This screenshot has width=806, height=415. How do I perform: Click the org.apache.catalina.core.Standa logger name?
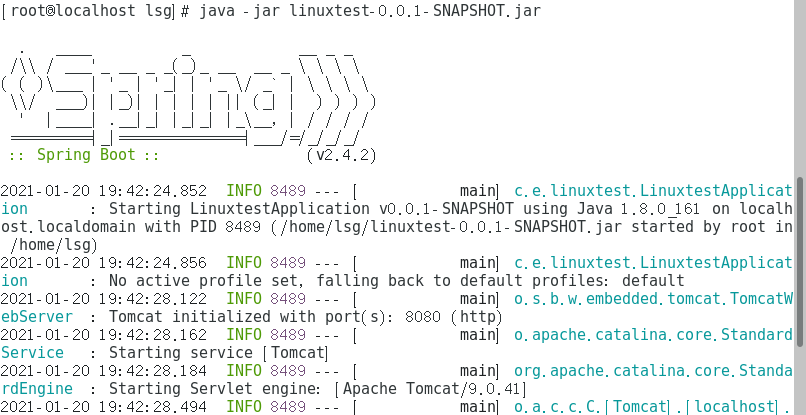[x=653, y=371]
